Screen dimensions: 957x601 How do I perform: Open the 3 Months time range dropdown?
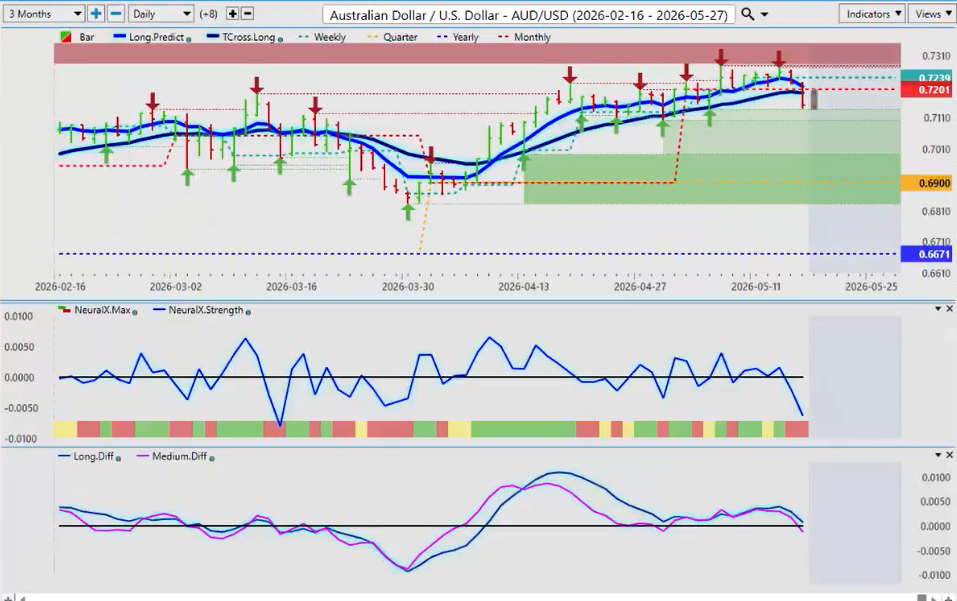click(x=43, y=13)
